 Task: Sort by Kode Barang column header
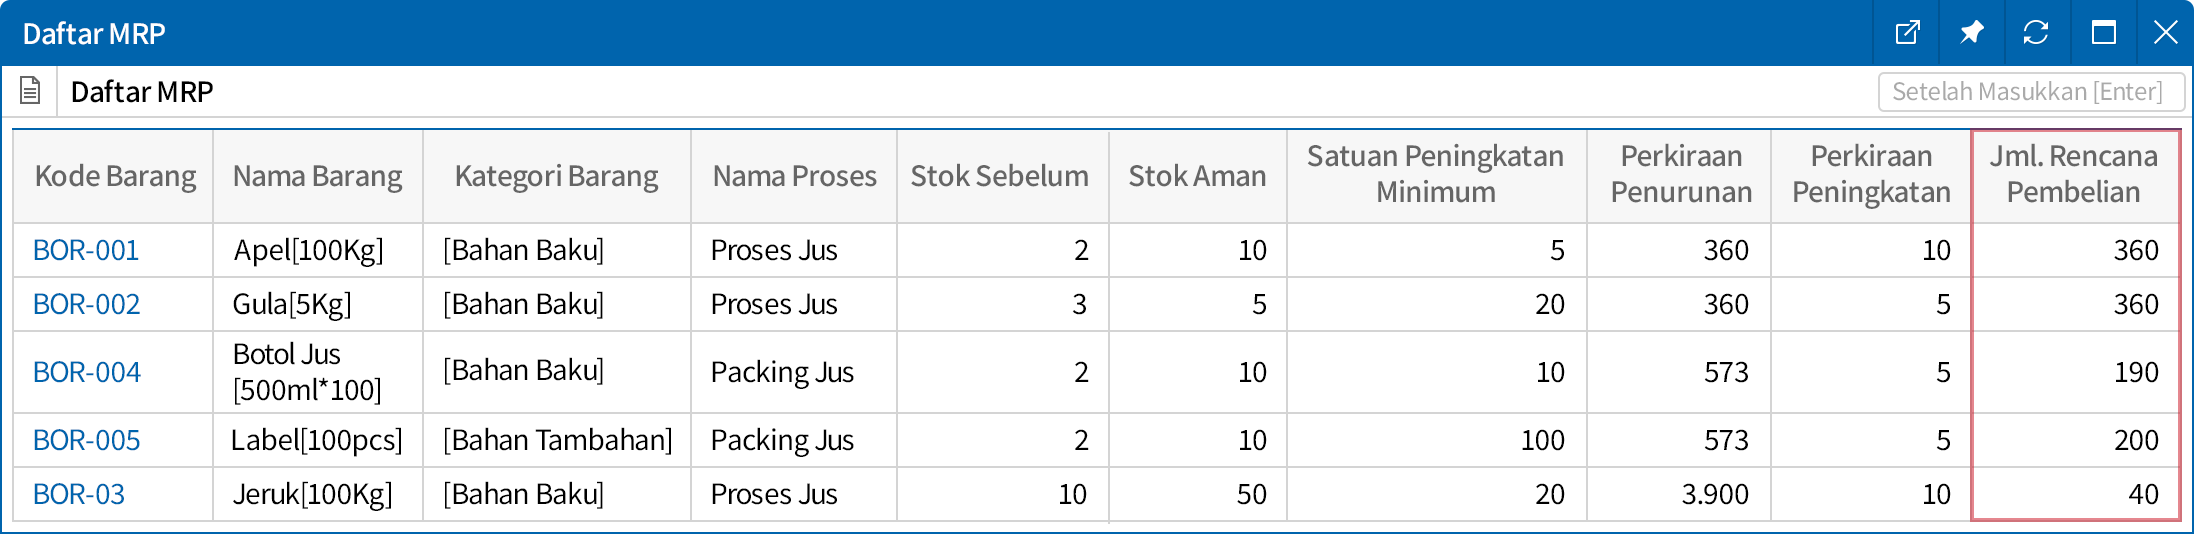point(115,176)
